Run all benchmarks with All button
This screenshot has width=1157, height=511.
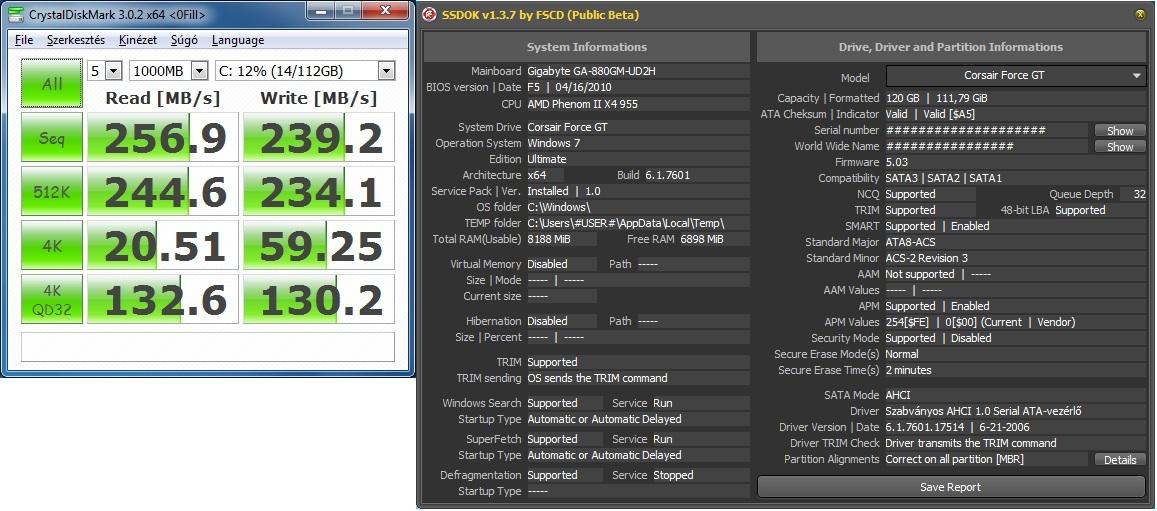(52, 83)
